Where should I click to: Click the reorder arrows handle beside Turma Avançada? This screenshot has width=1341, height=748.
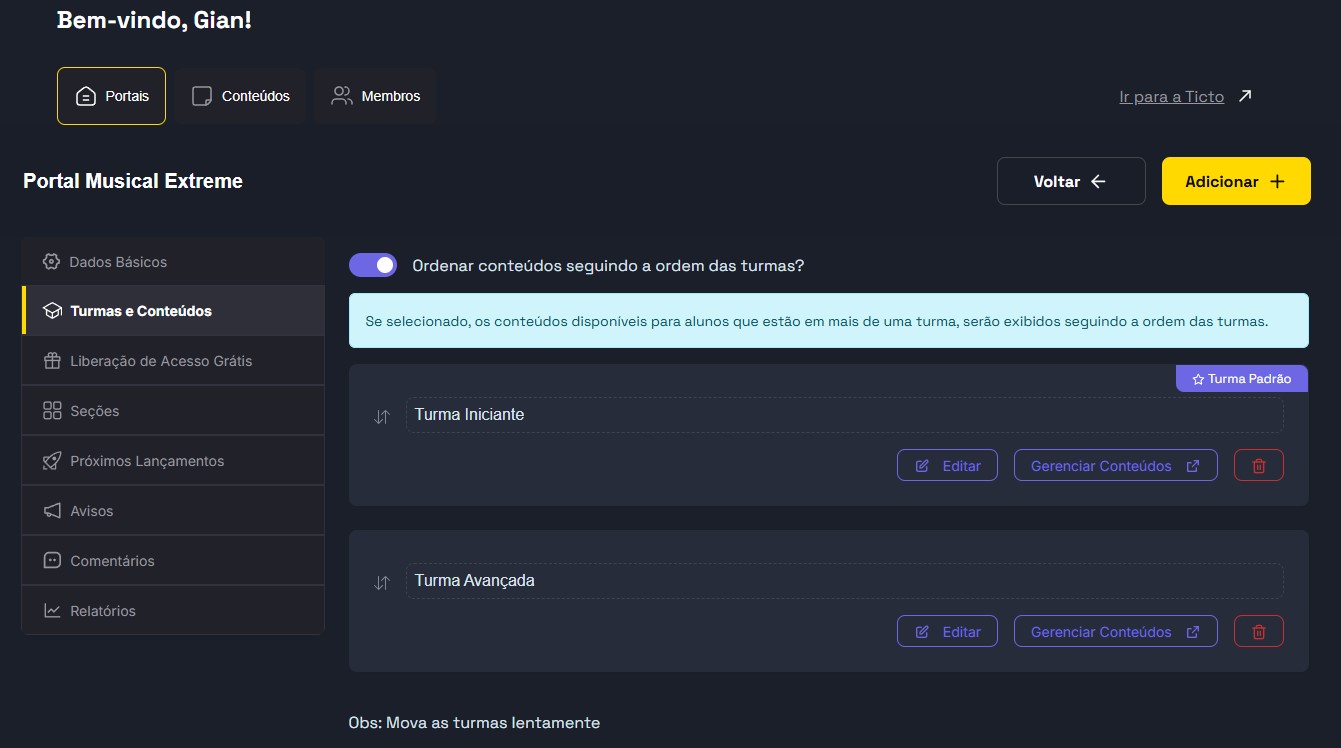click(381, 583)
